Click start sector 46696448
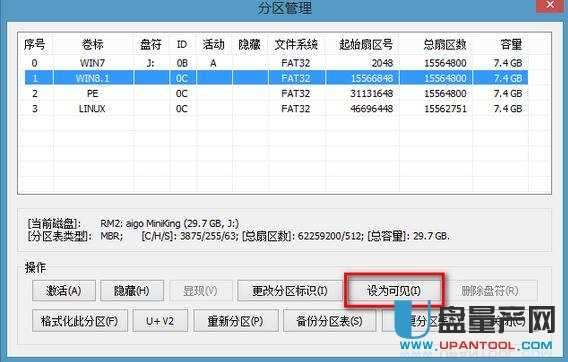 pyautogui.click(x=372, y=109)
